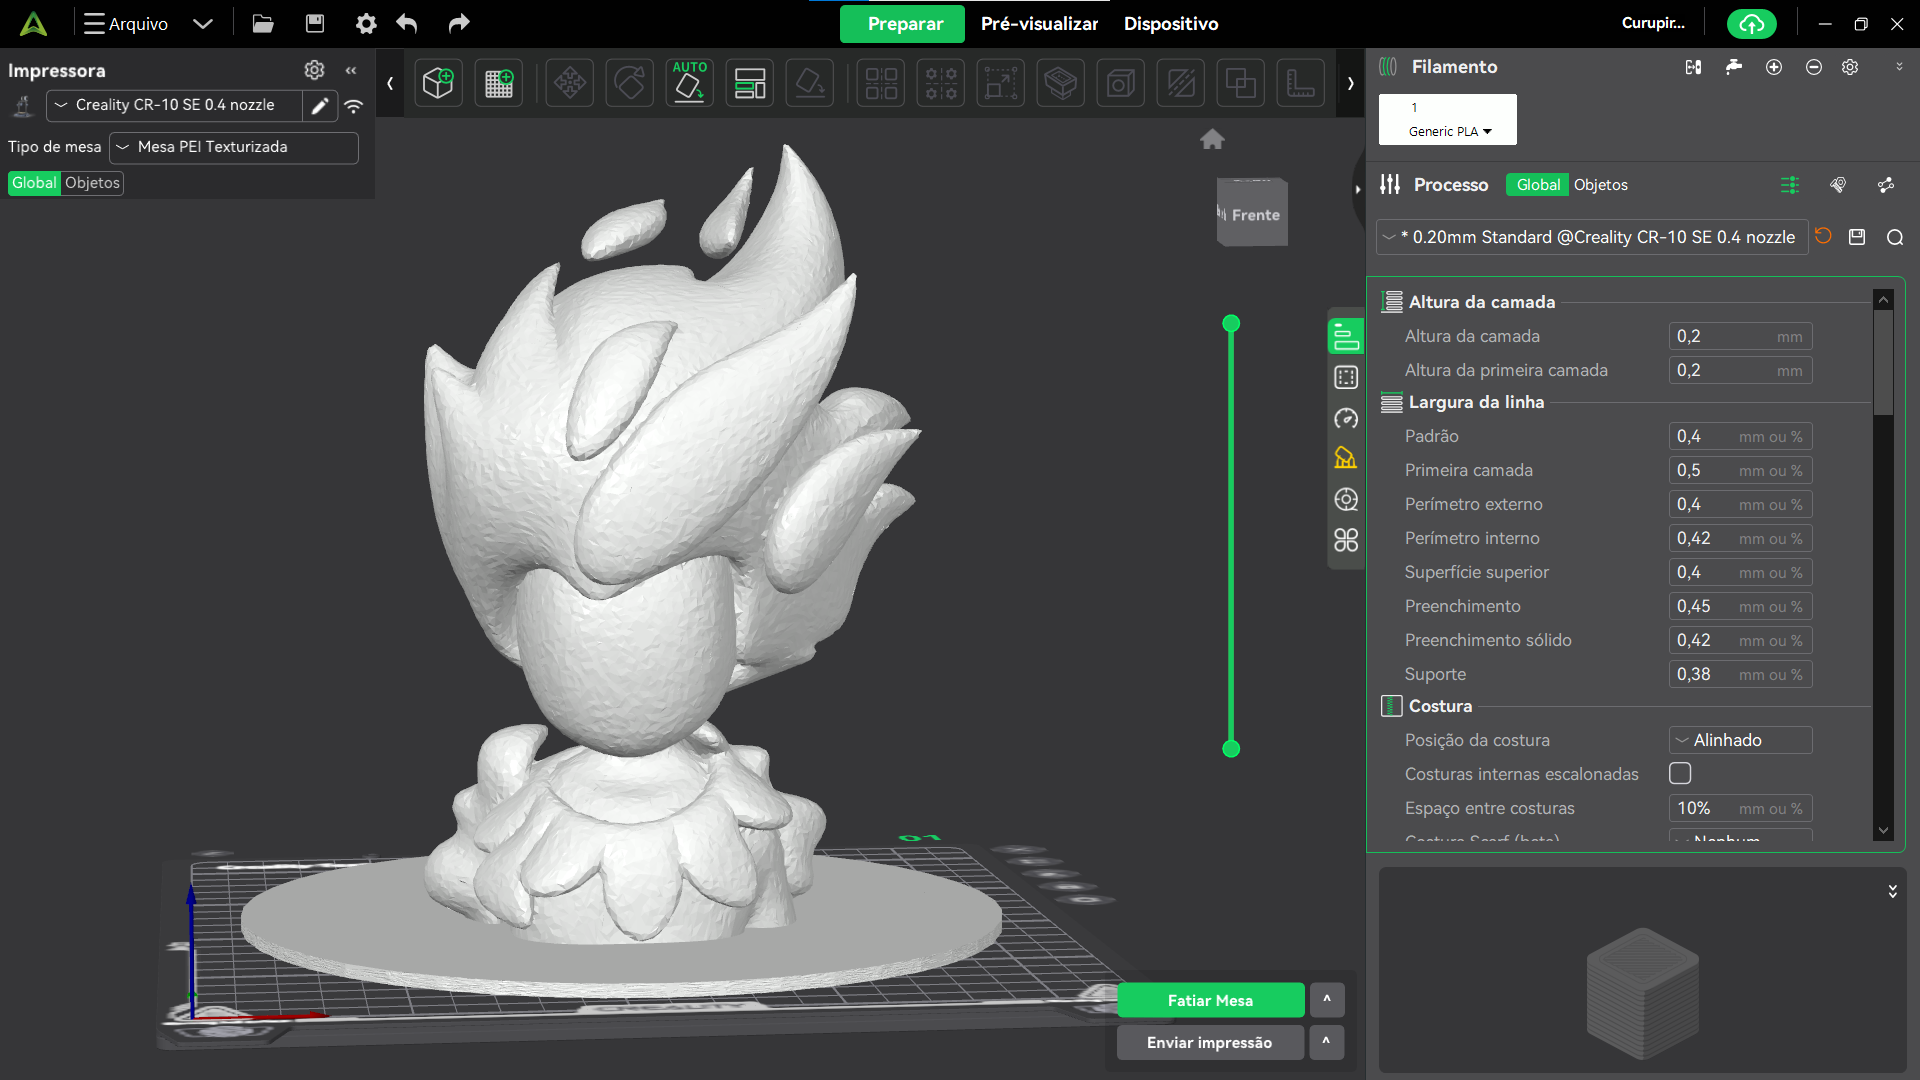
Task: Switch to the Dispositivo tab
Action: tap(1171, 24)
